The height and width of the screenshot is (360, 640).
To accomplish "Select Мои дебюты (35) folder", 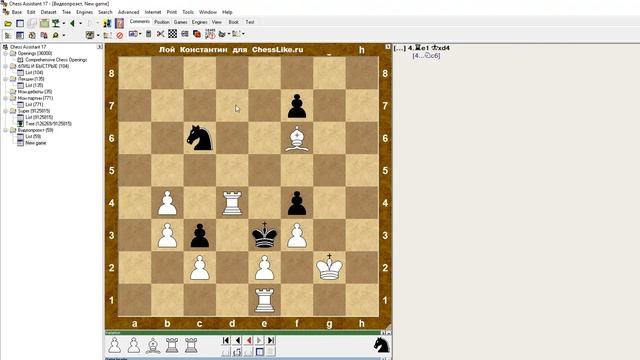I will (35, 92).
